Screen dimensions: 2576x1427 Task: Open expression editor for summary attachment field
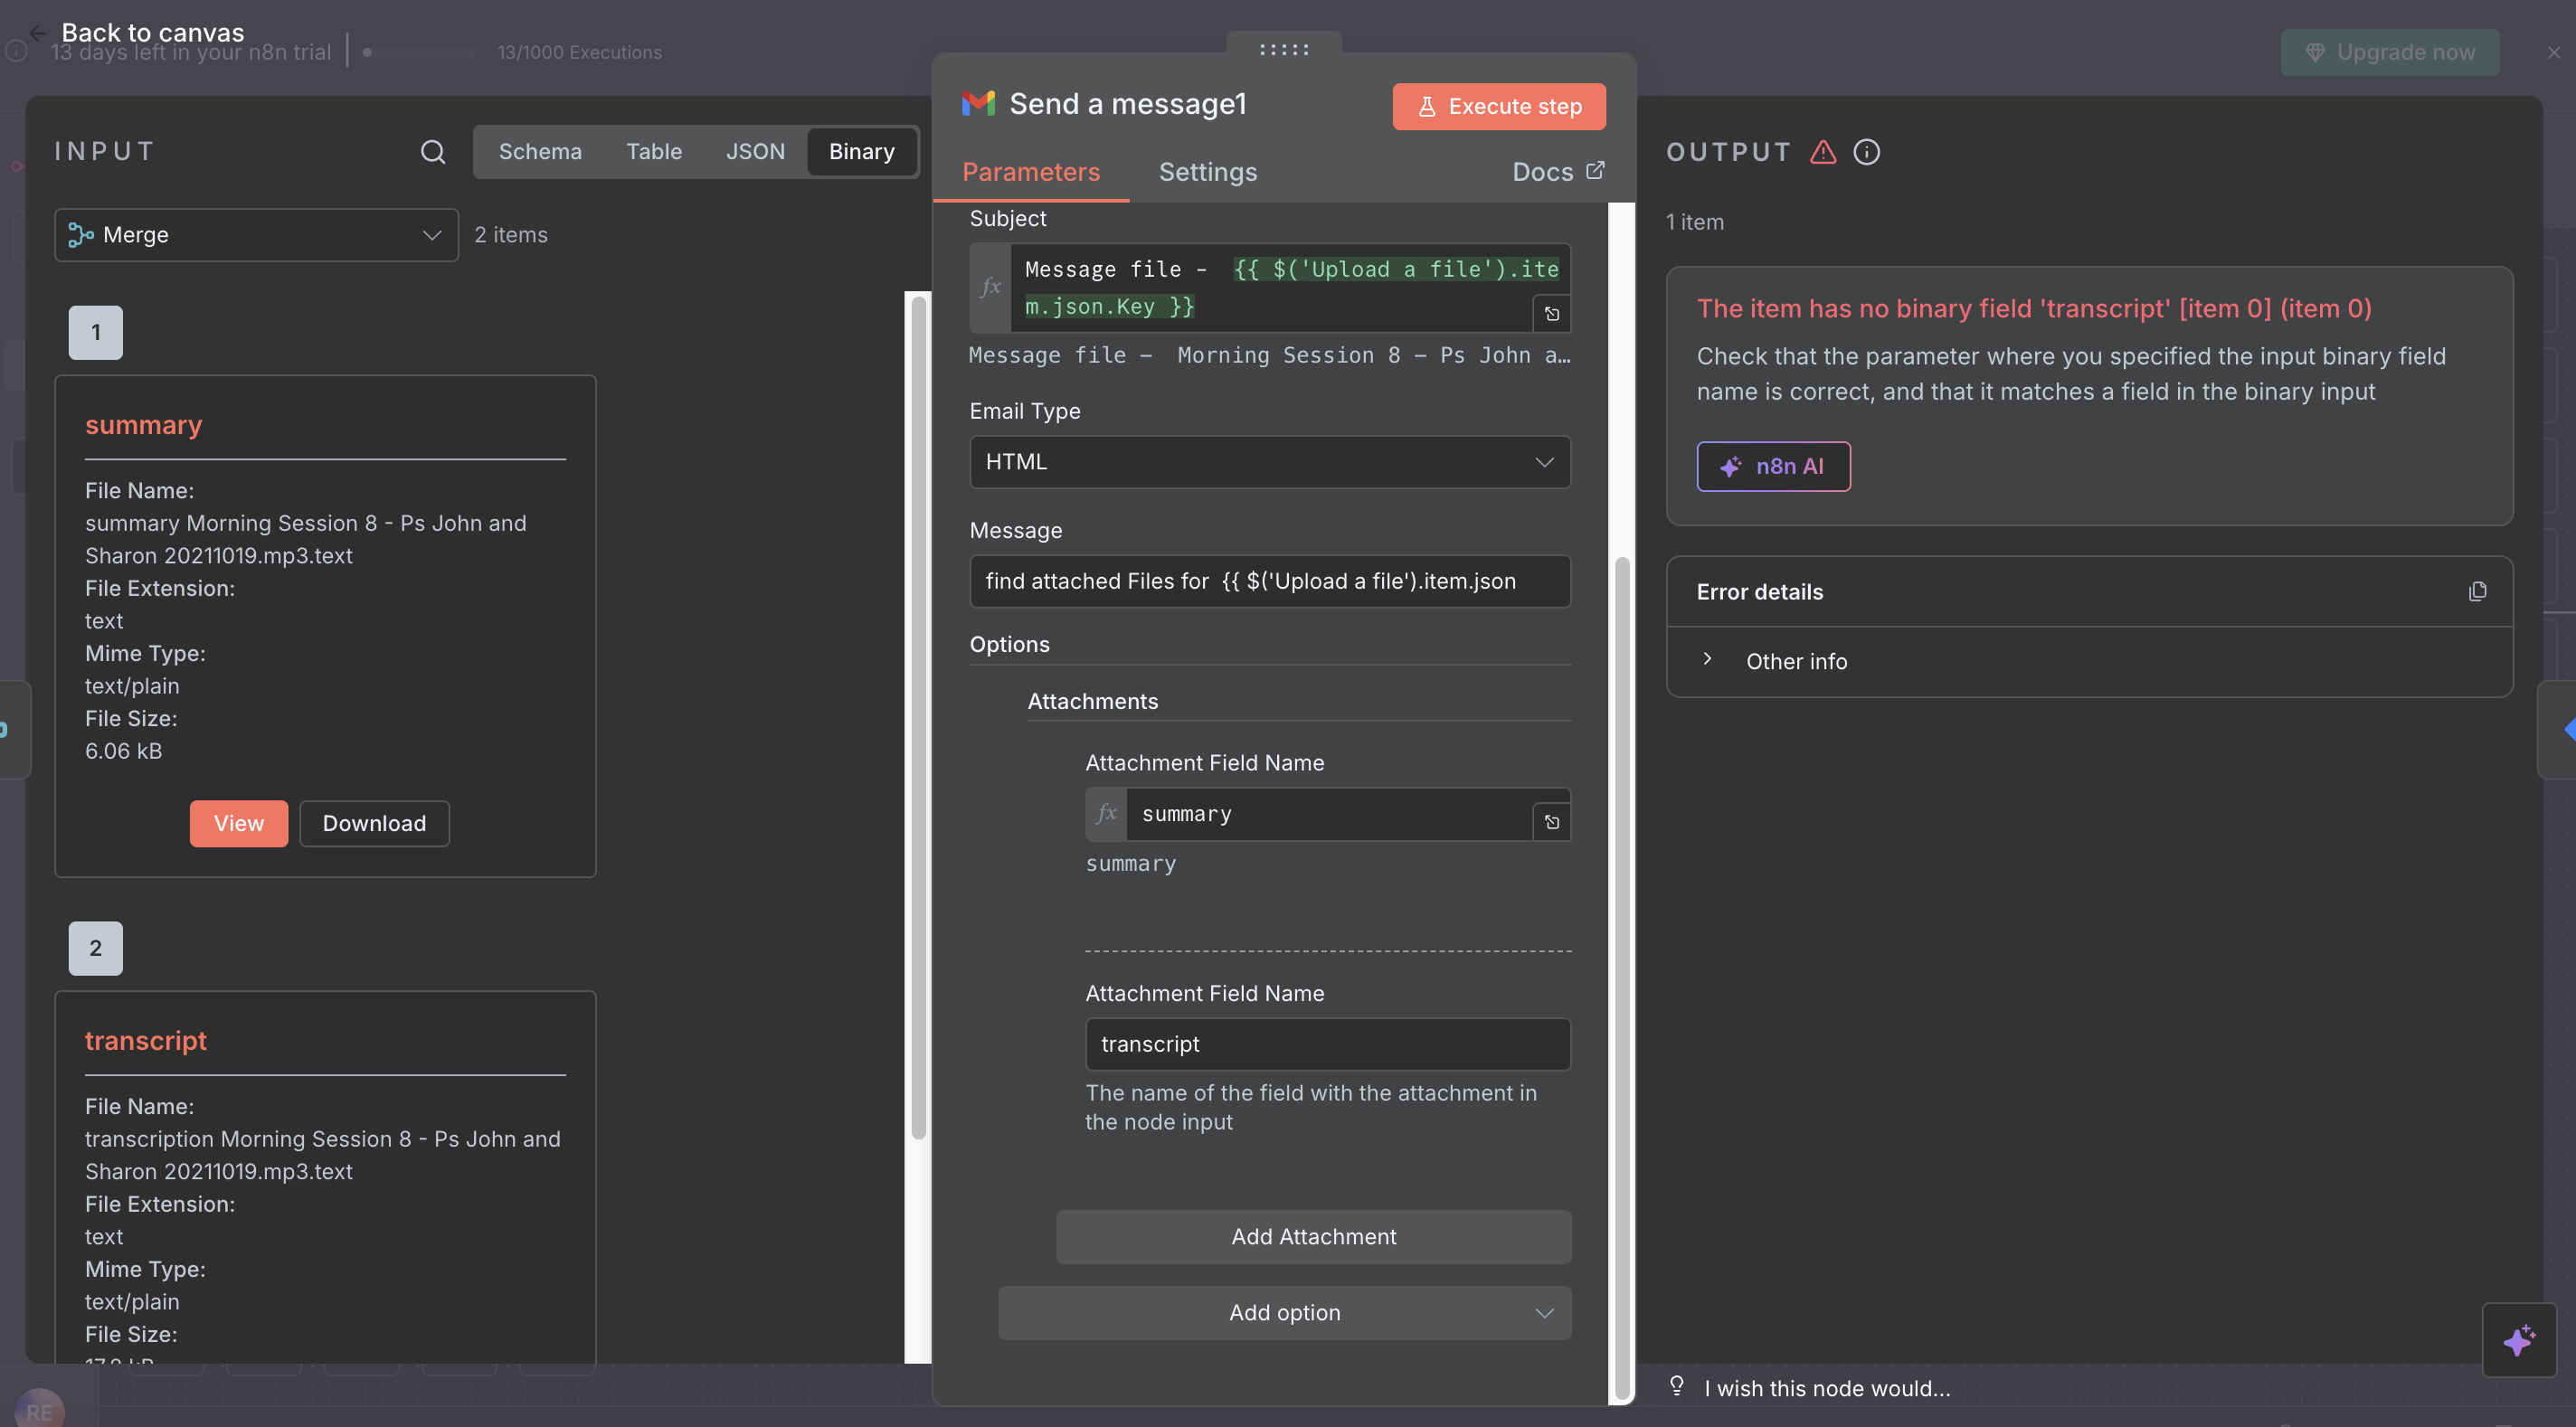tap(1551, 822)
